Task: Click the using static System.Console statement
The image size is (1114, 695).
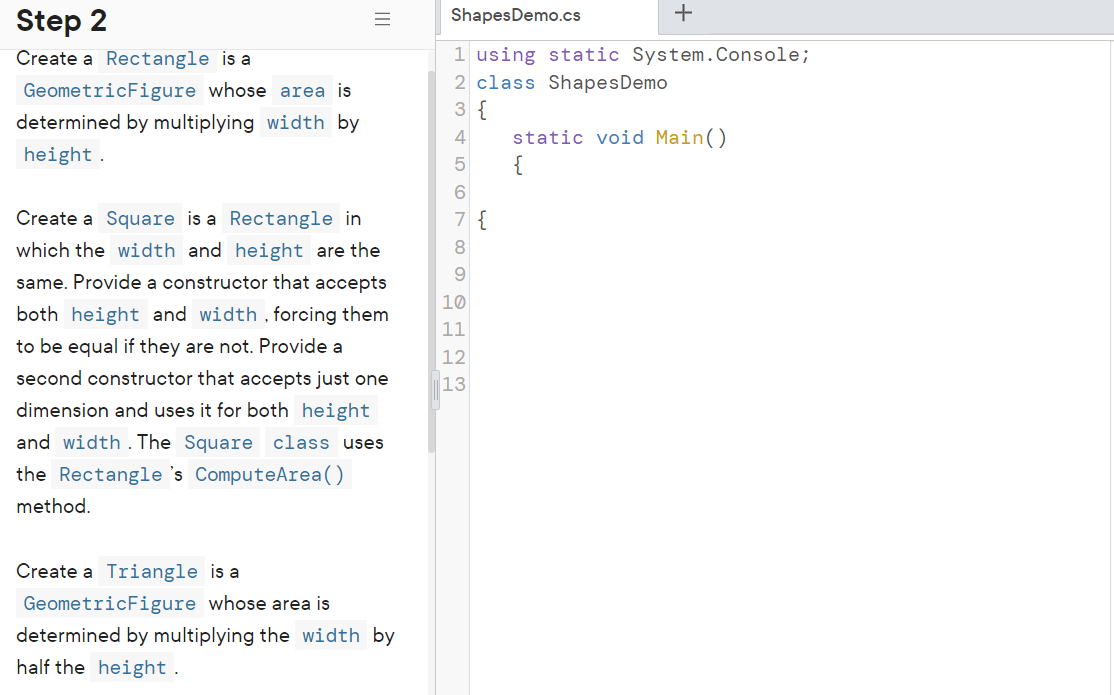Action: 640,55
